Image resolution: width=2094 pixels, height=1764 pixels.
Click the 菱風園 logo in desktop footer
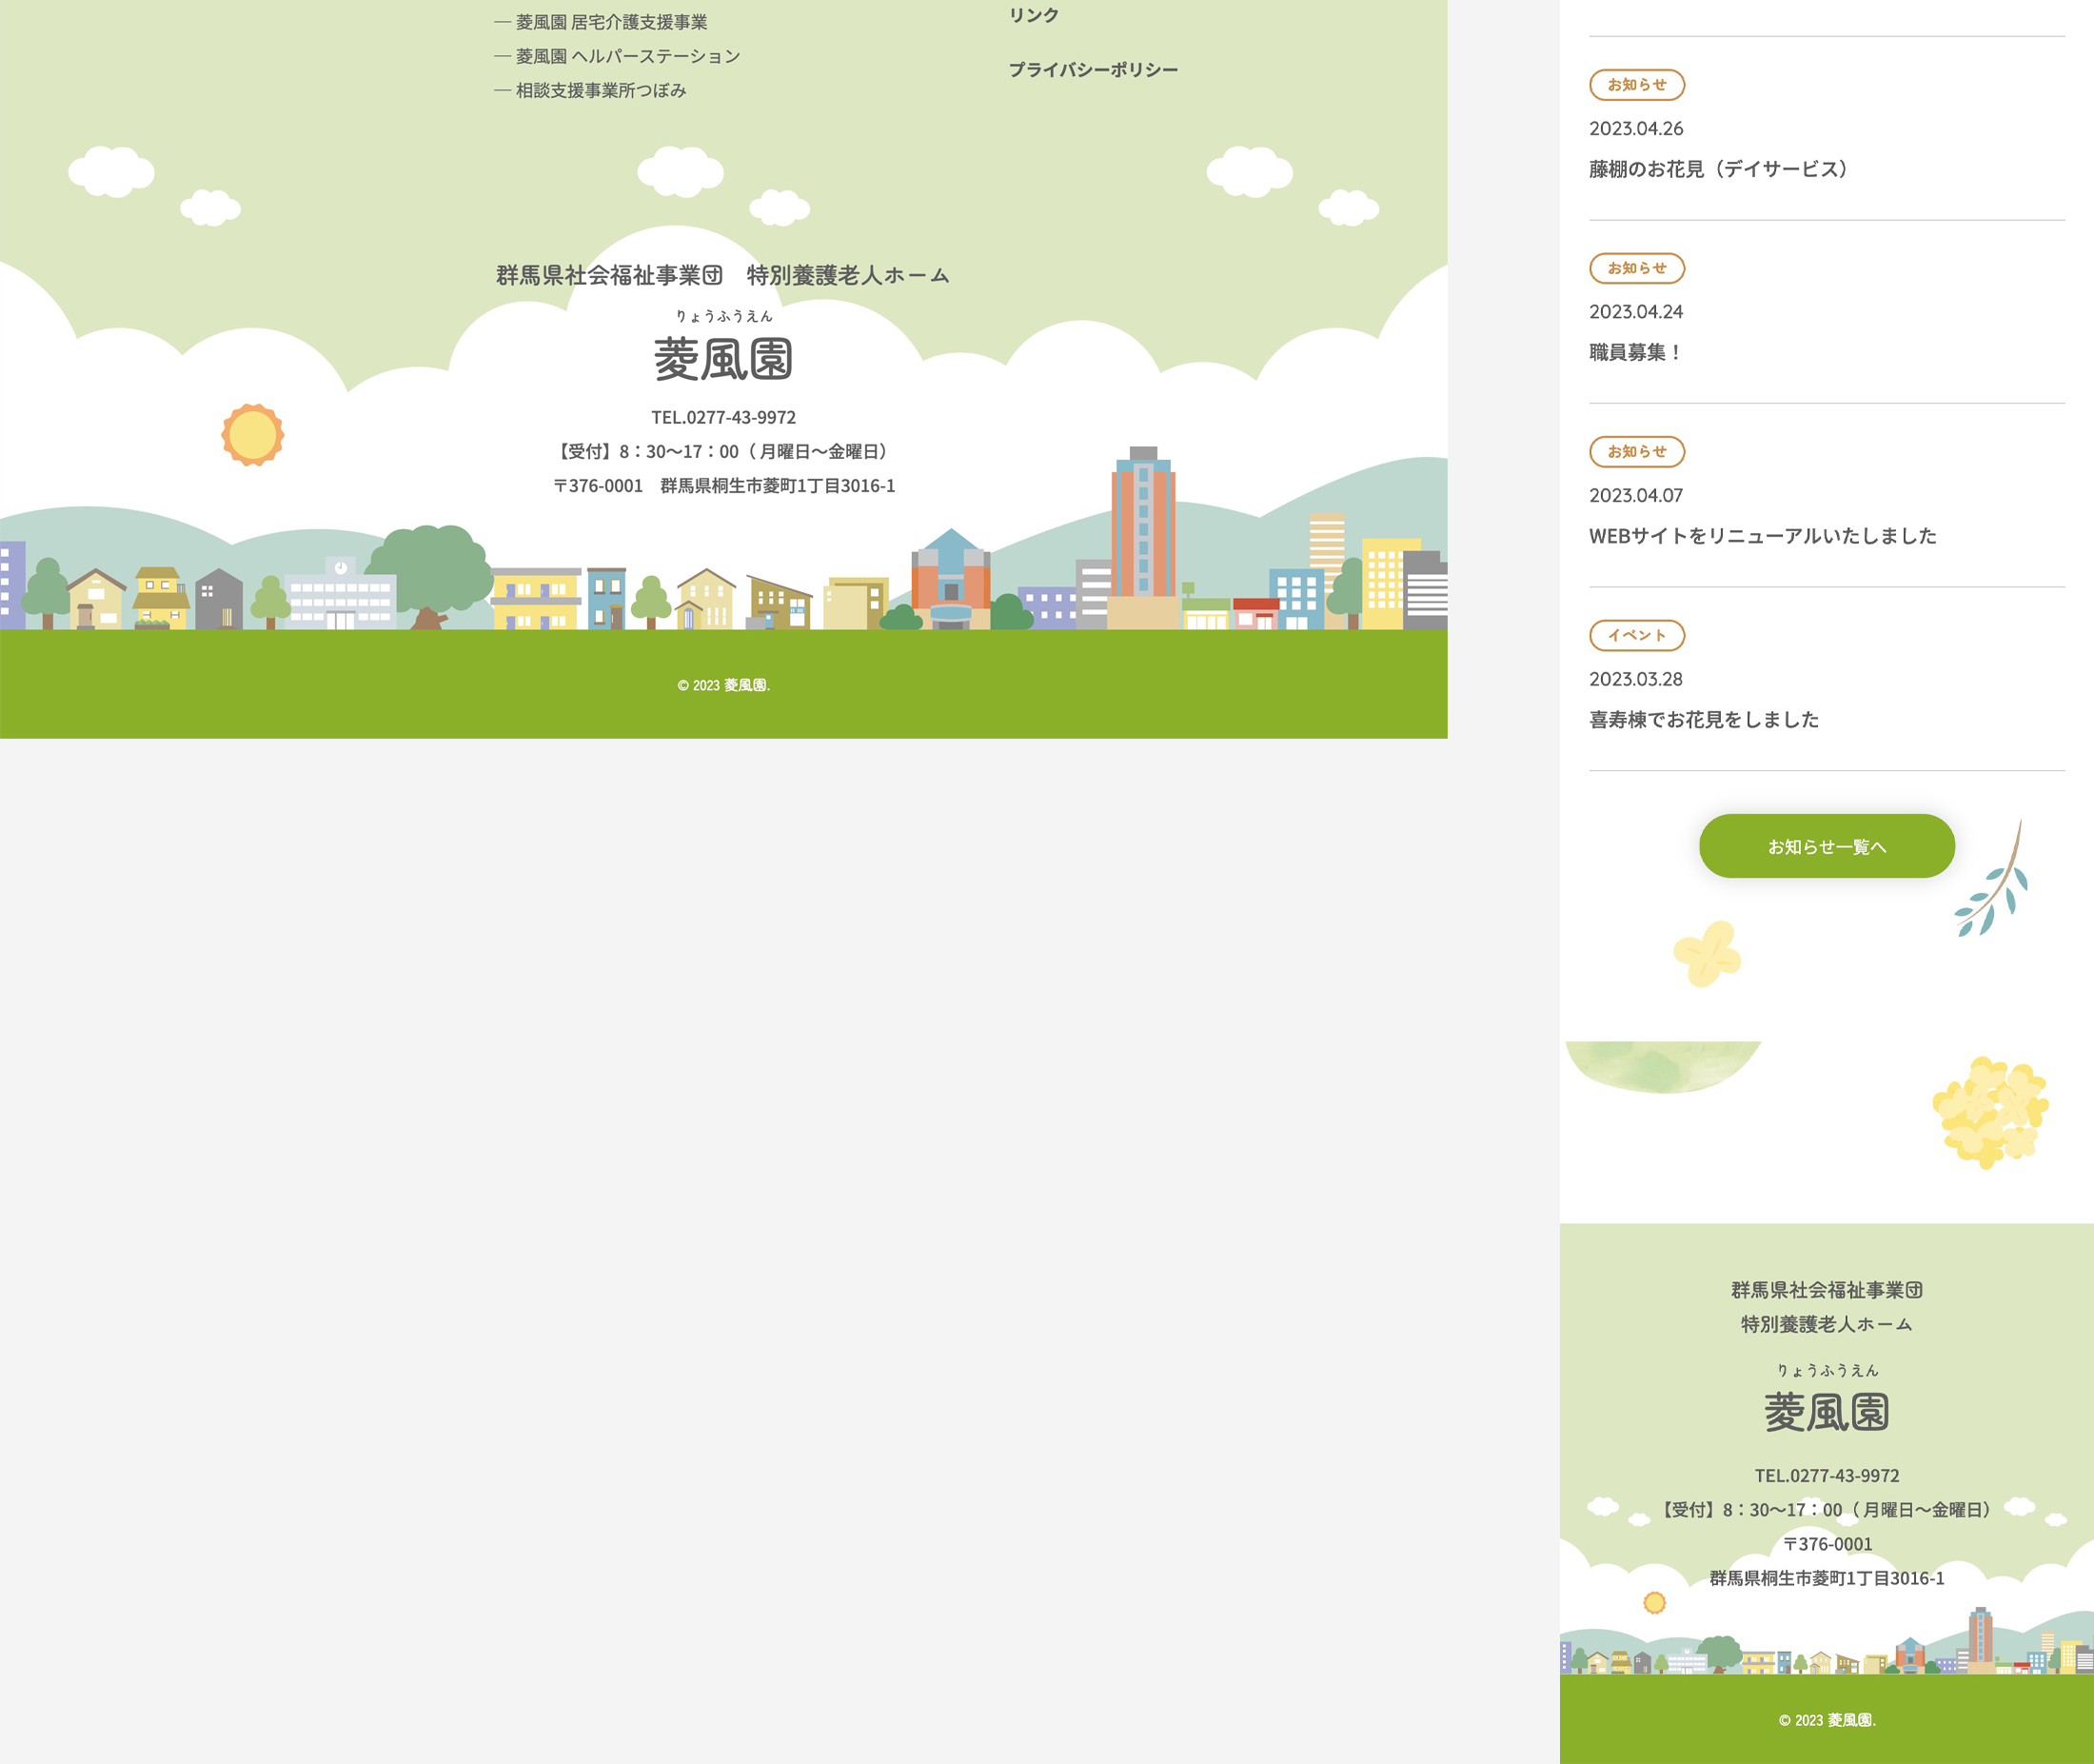[x=723, y=358]
